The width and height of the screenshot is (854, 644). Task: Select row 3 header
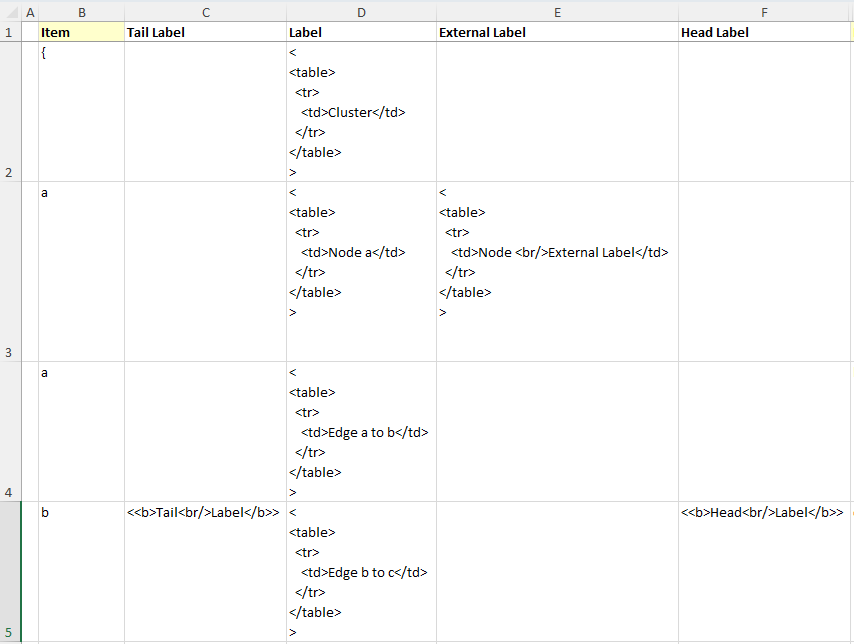pos(10,271)
